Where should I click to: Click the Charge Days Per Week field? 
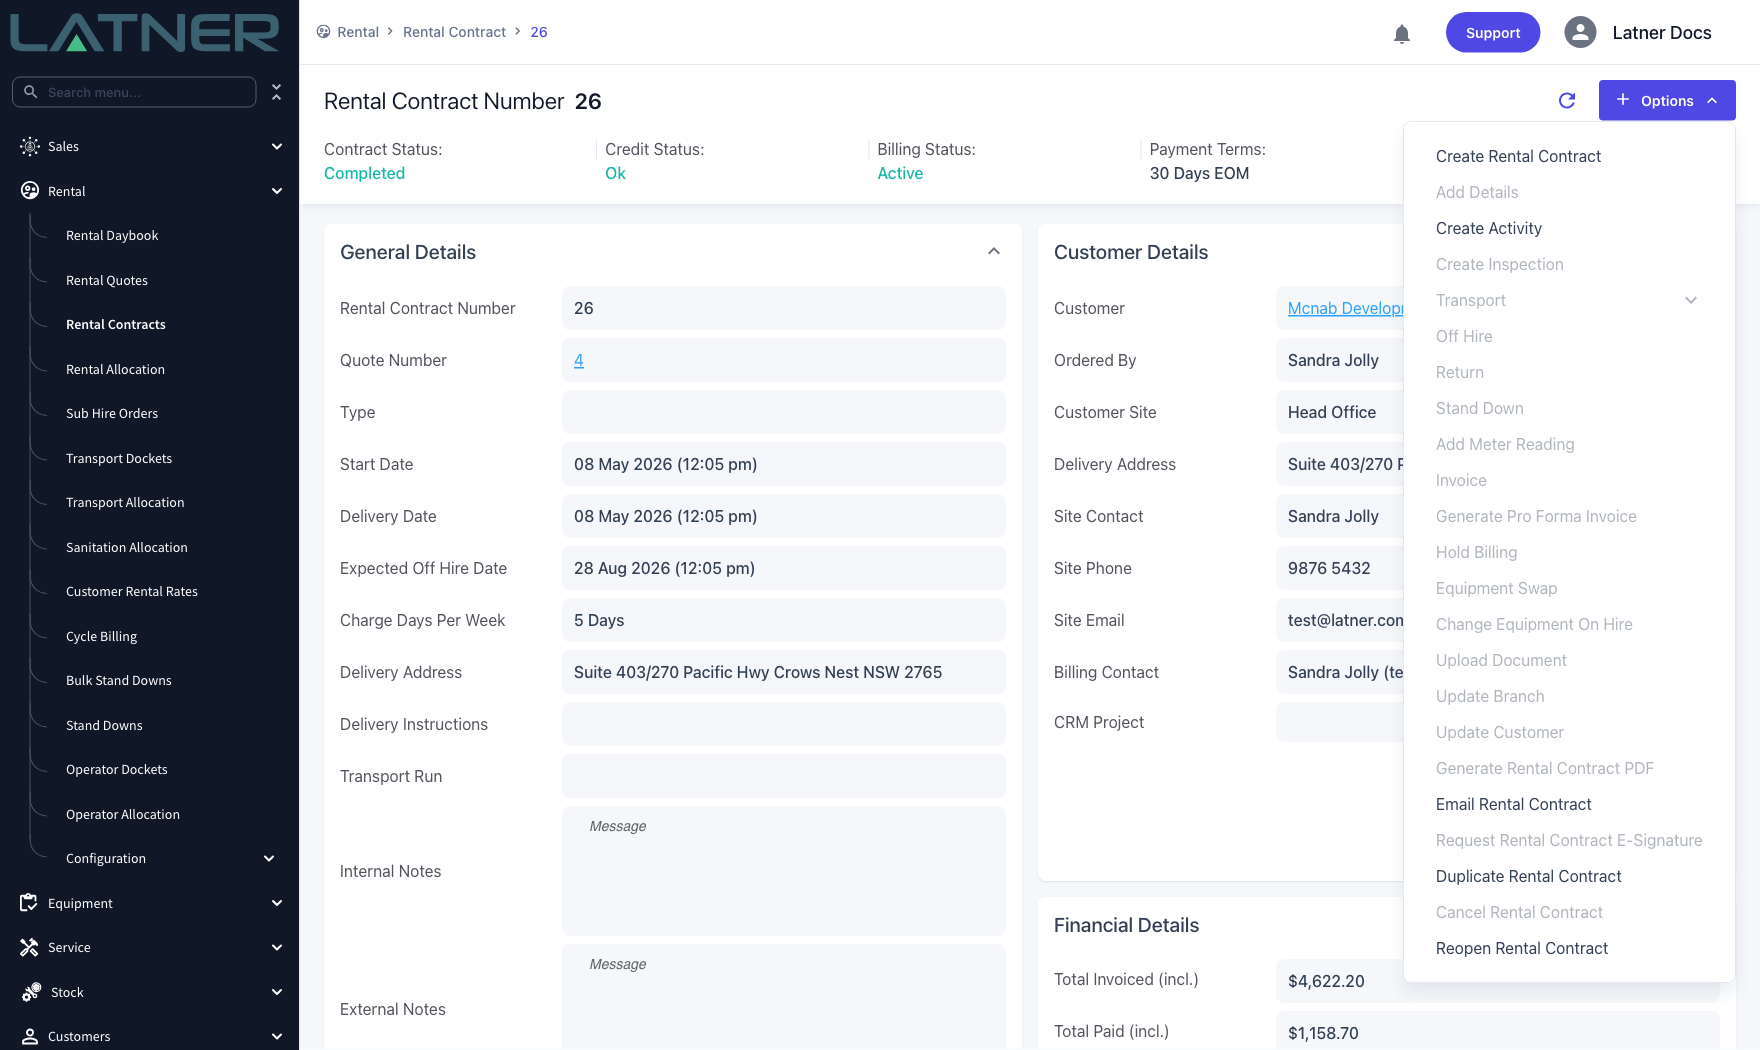[784, 620]
